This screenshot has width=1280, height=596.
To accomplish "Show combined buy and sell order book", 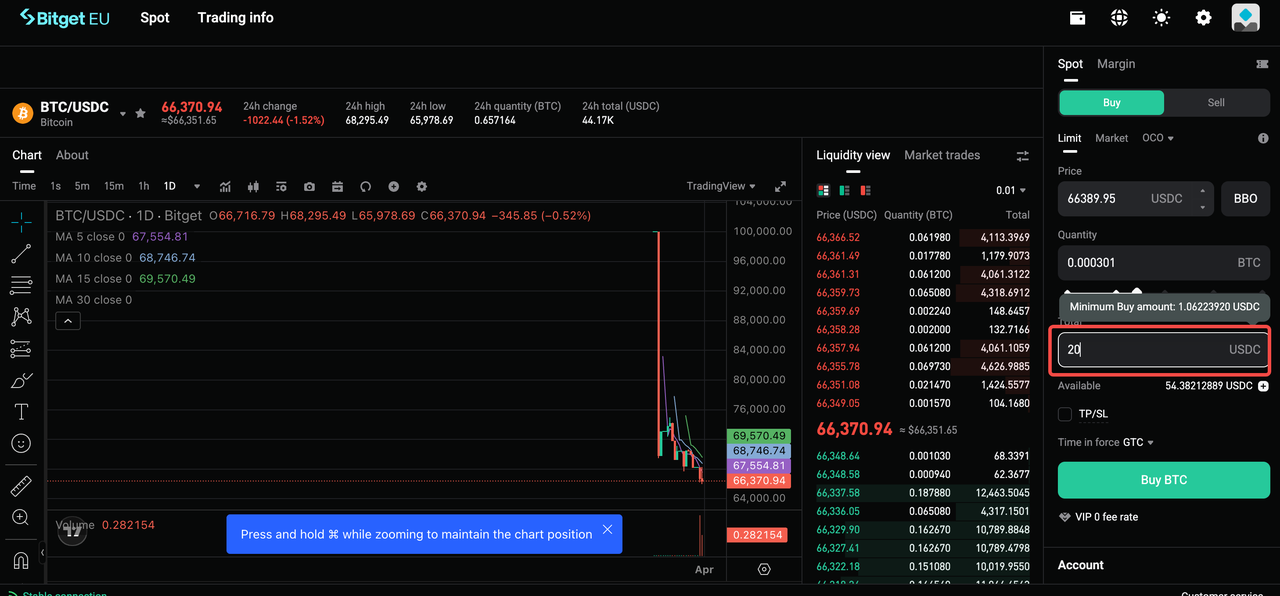I will pyautogui.click(x=823, y=190).
